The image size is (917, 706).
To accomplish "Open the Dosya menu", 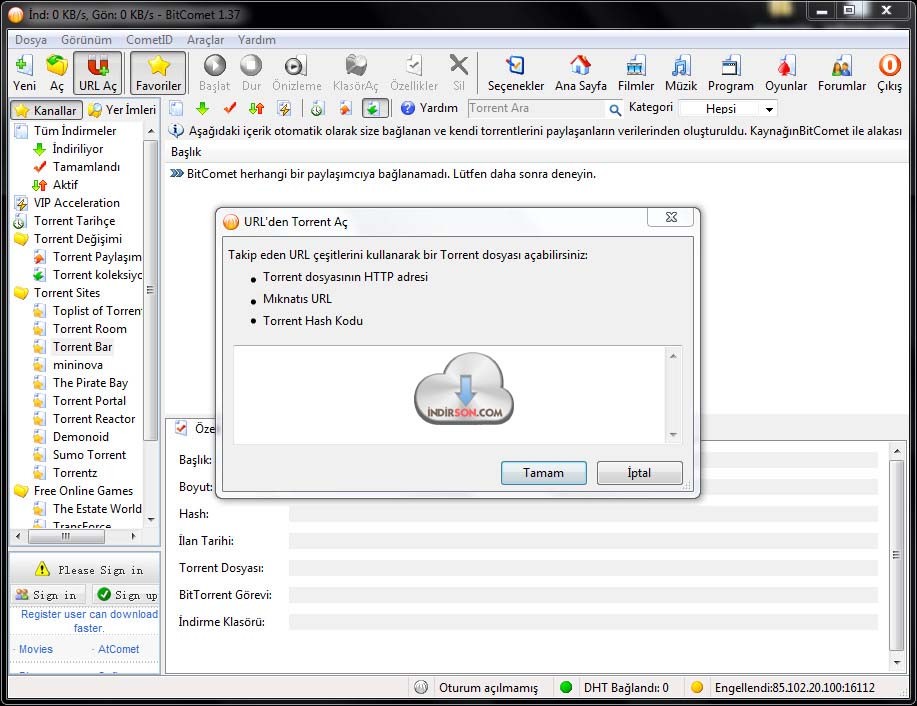I will [30, 40].
